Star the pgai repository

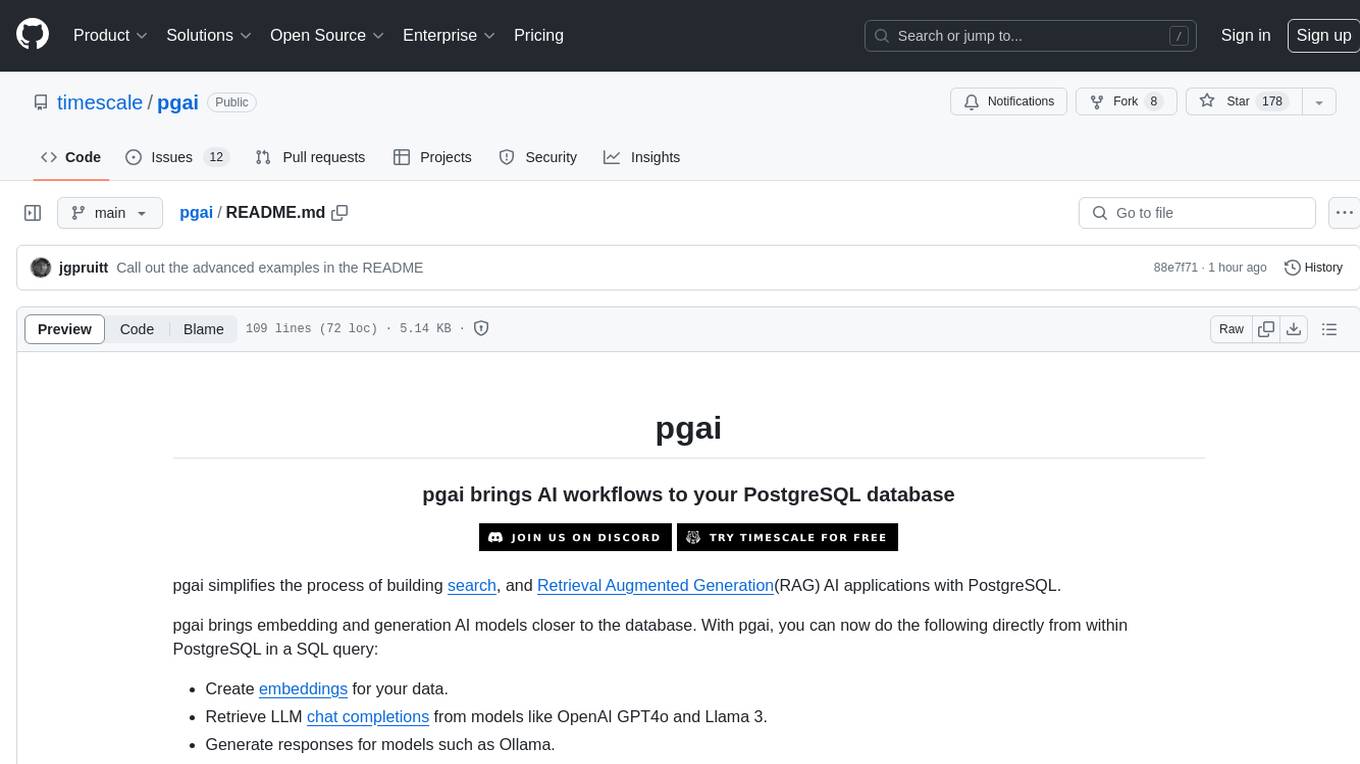click(1243, 102)
